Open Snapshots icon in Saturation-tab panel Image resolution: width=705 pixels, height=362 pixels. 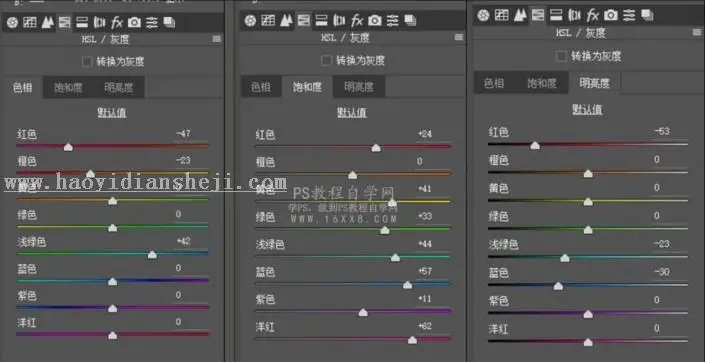(410, 20)
